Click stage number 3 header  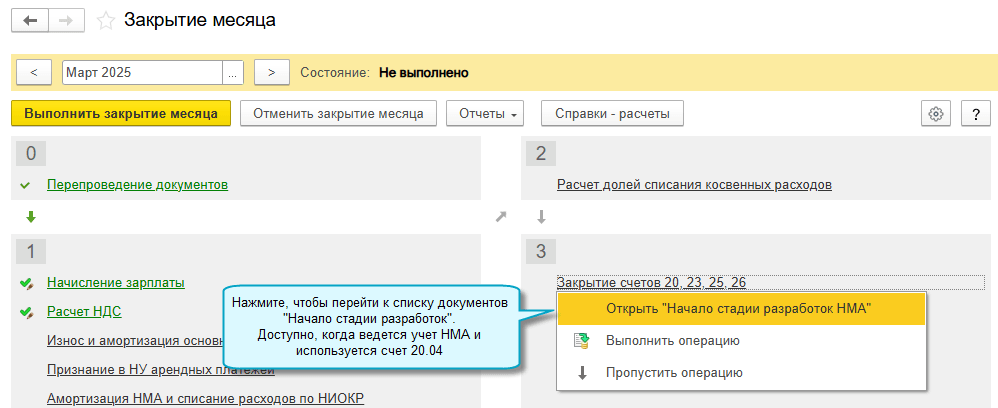541,251
